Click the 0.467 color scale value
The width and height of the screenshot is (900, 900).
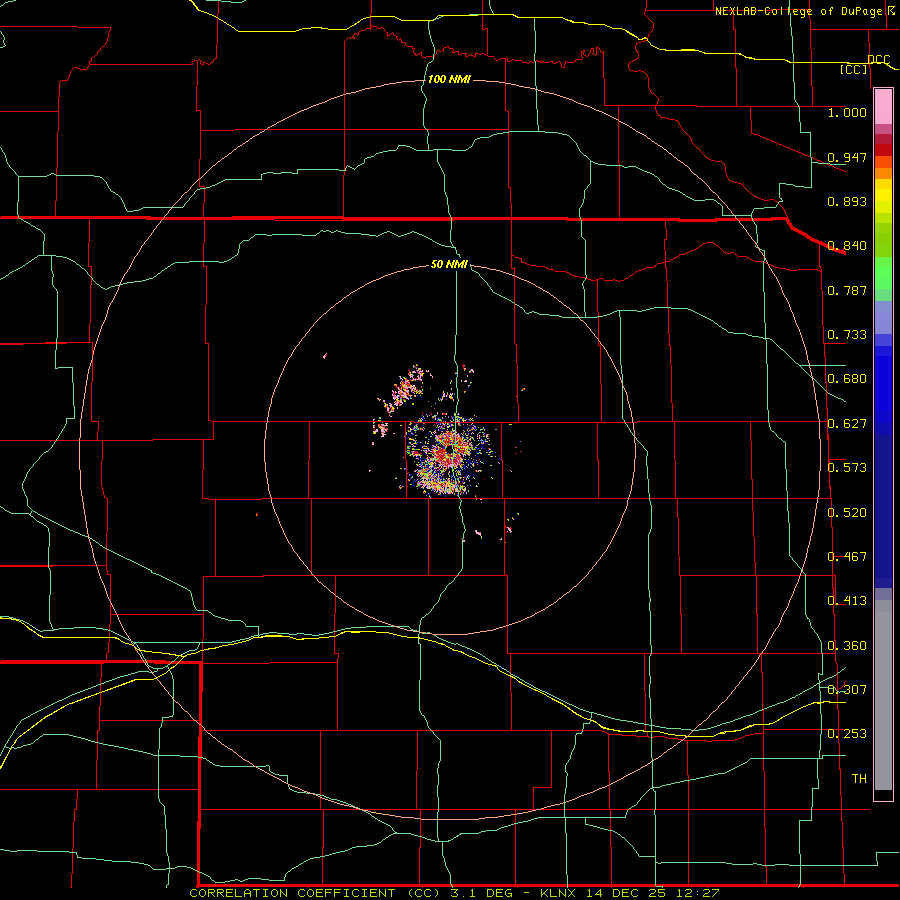pyautogui.click(x=847, y=557)
